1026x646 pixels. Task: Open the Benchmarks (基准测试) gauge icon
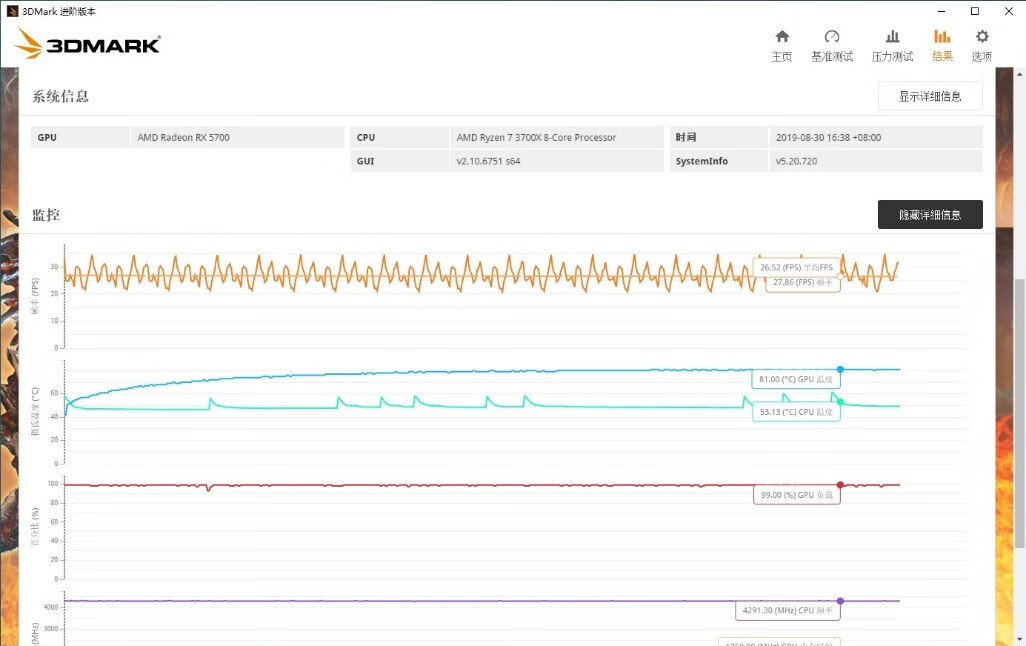[832, 37]
